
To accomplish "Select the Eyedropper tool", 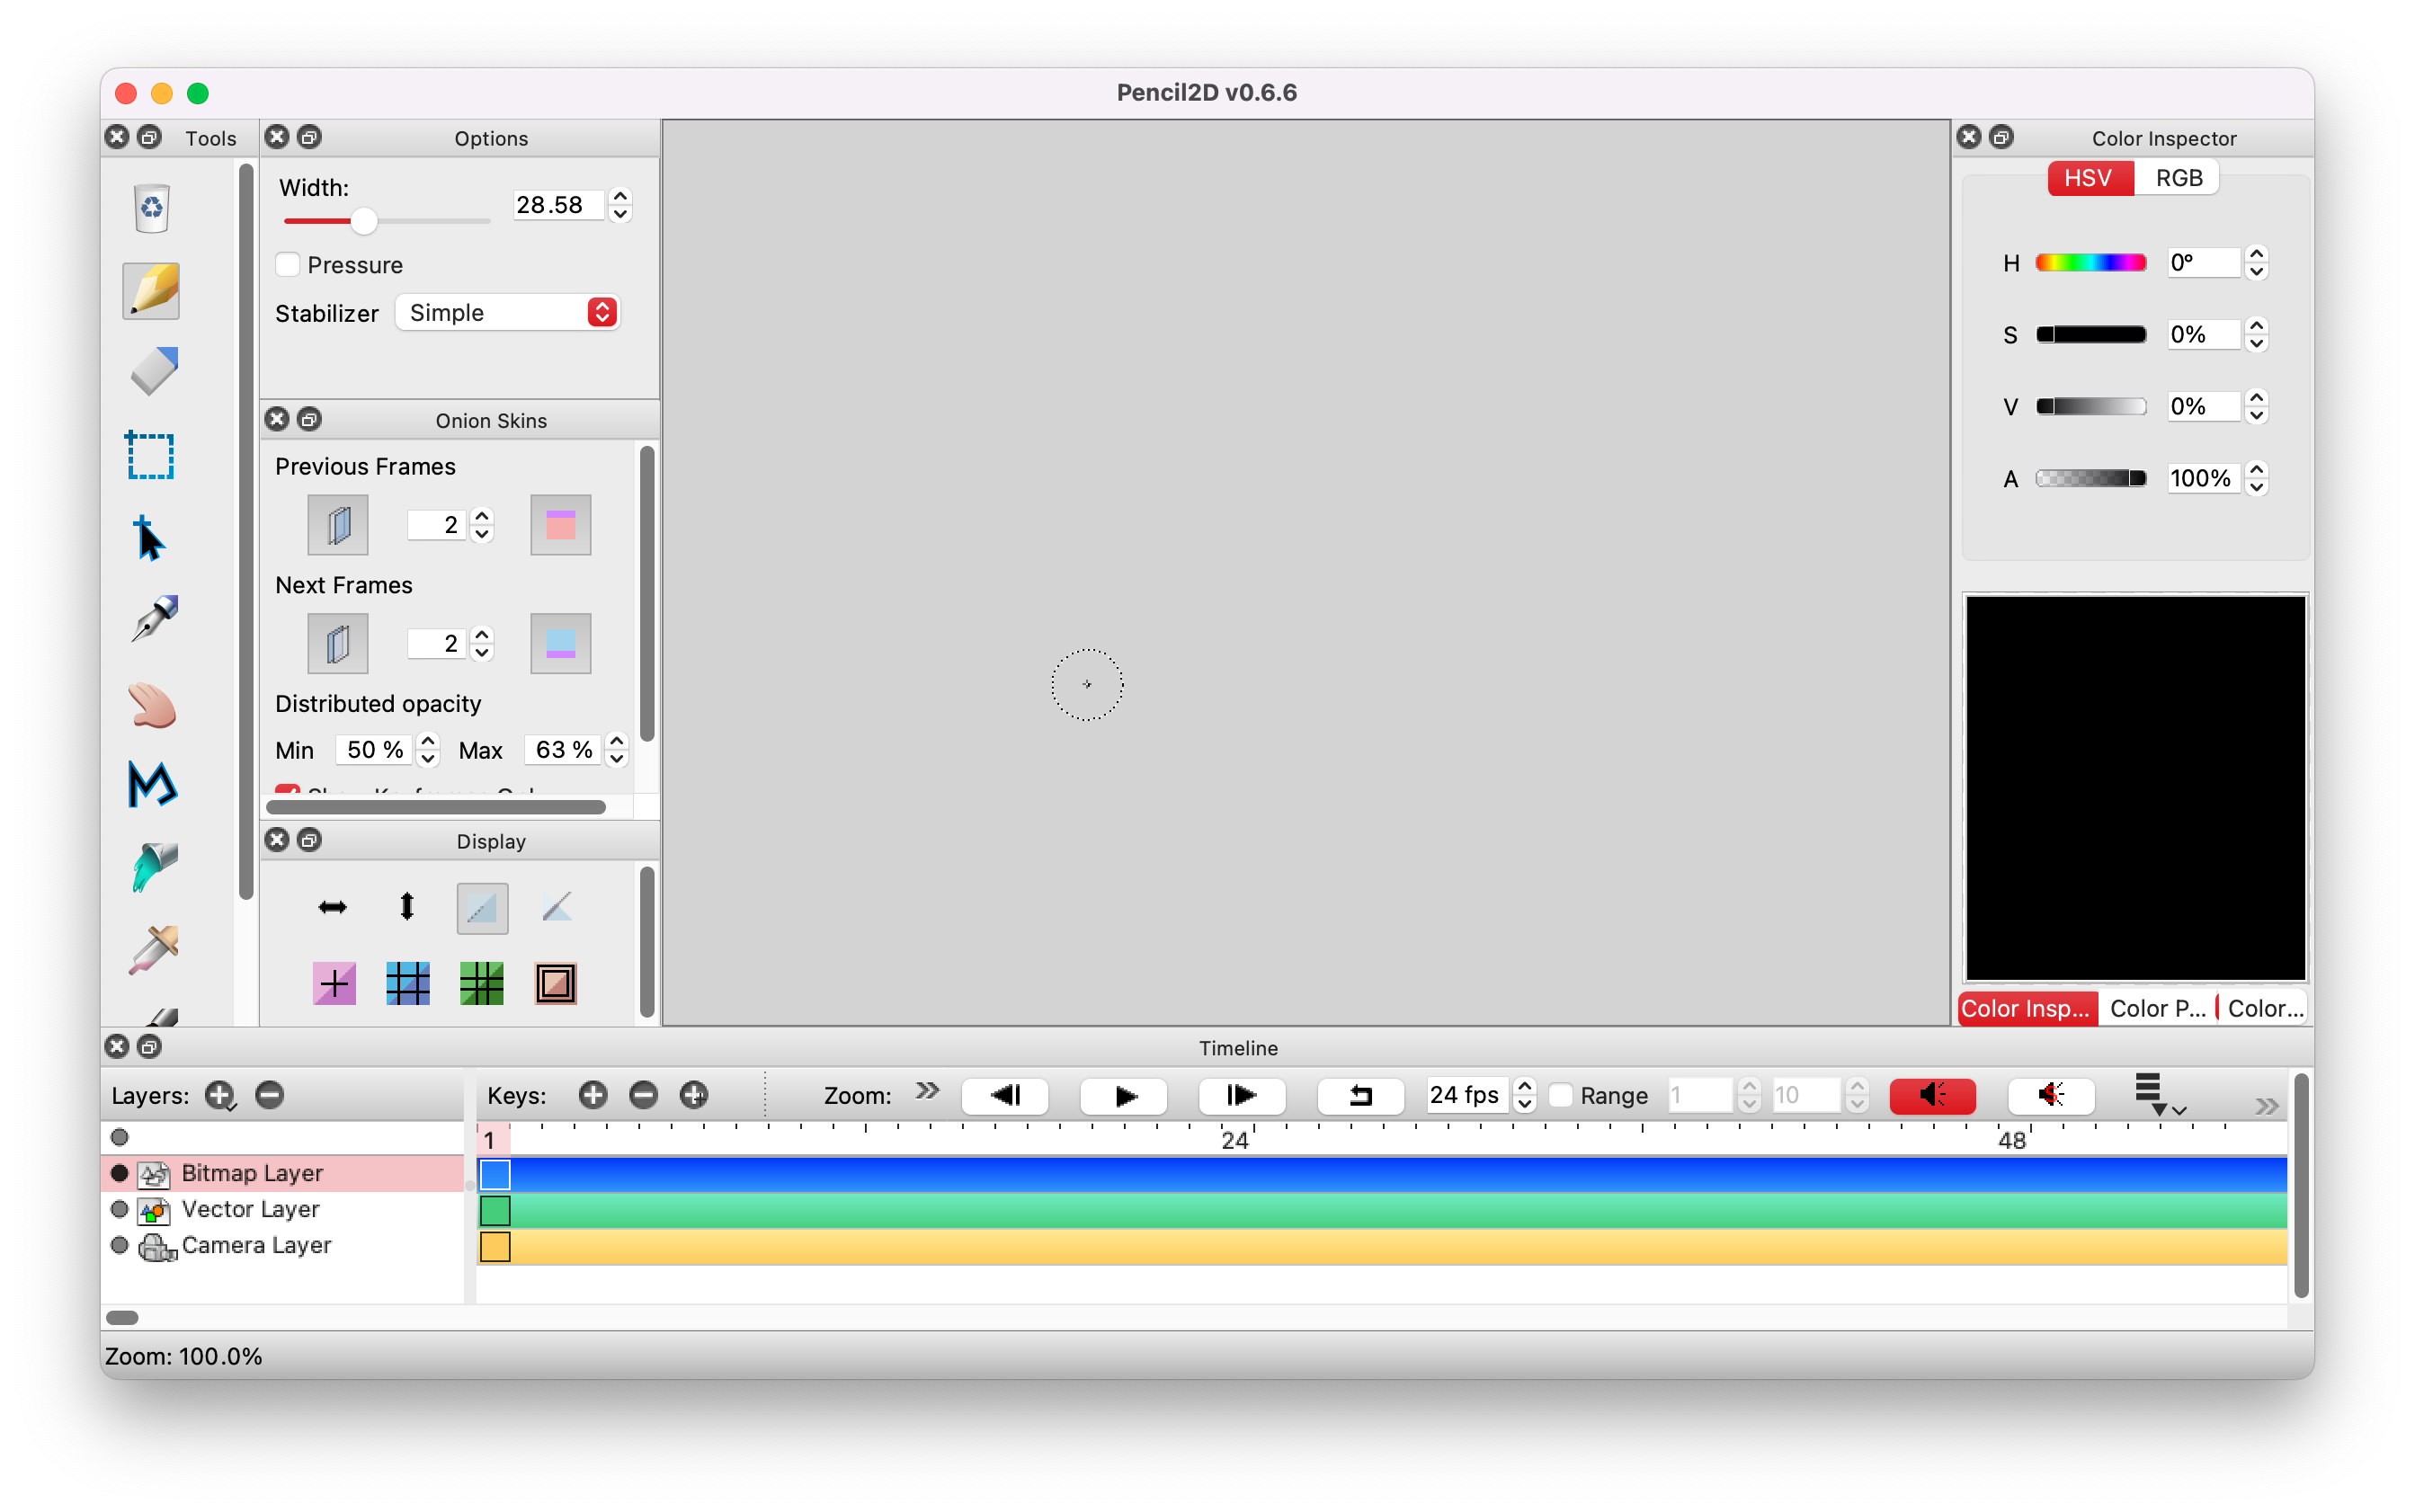I will click(152, 949).
